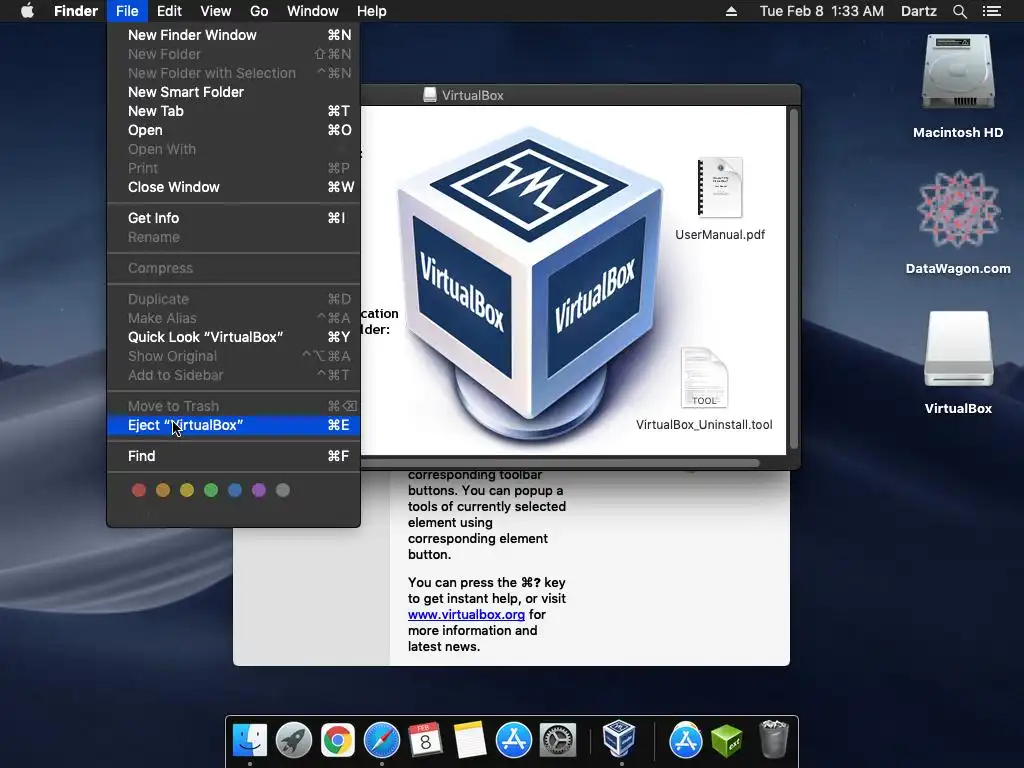Open App Store from the Dock
1024x768 pixels.
(x=513, y=741)
